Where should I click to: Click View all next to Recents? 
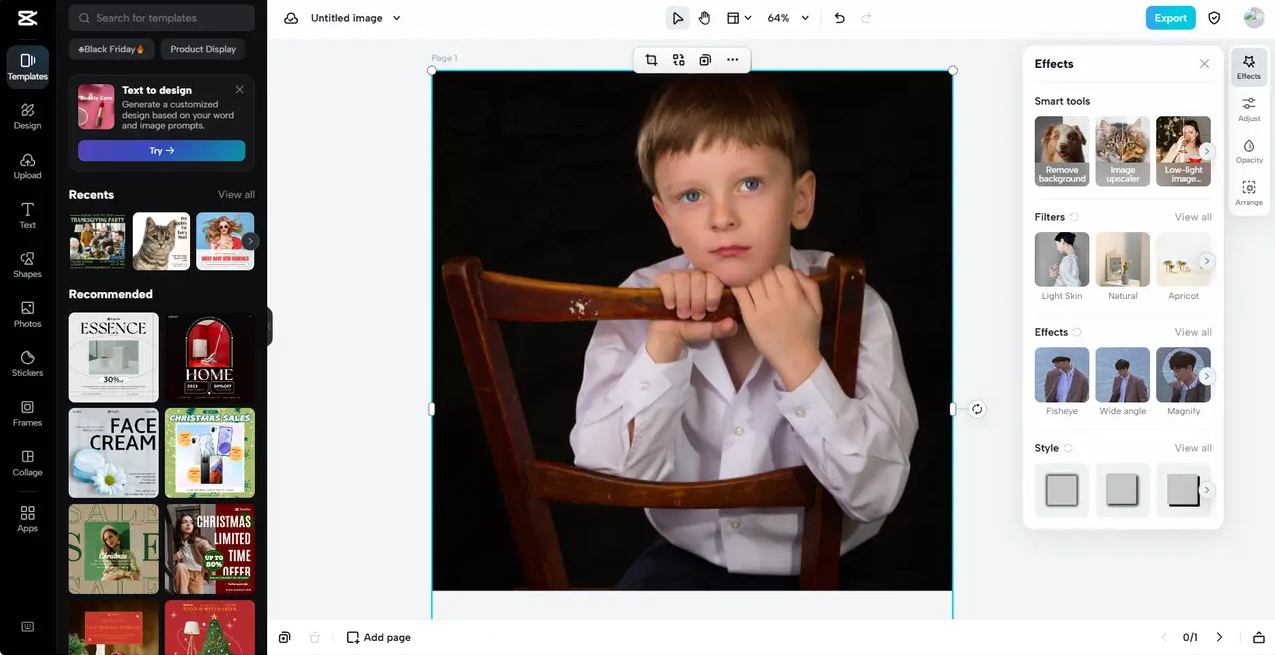click(x=236, y=195)
